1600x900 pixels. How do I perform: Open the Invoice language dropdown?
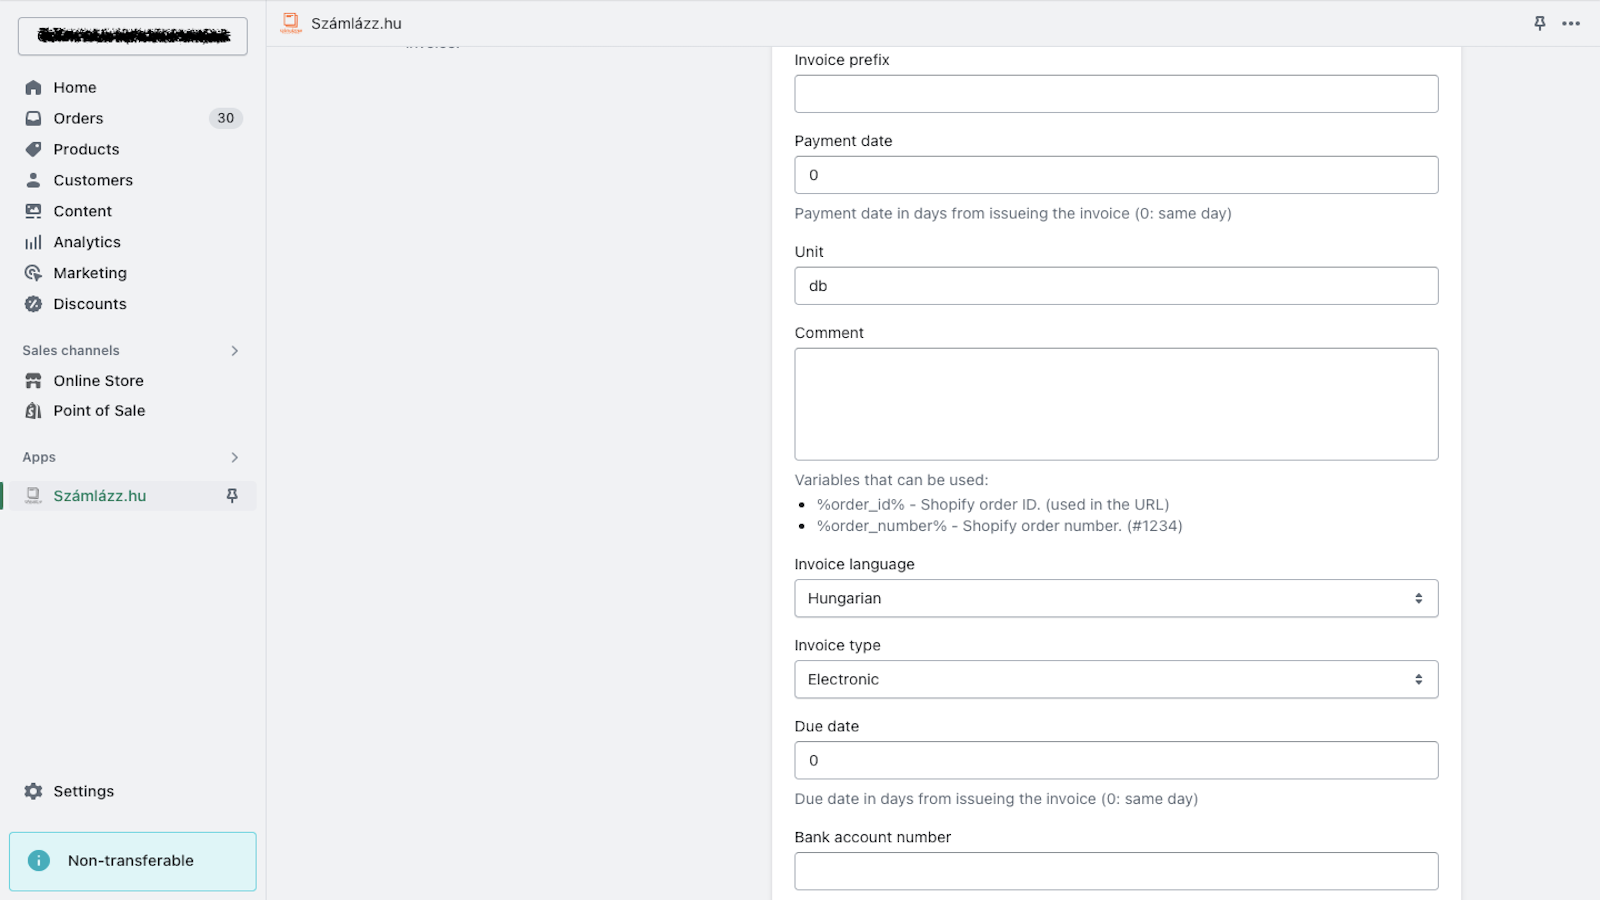click(x=1116, y=598)
